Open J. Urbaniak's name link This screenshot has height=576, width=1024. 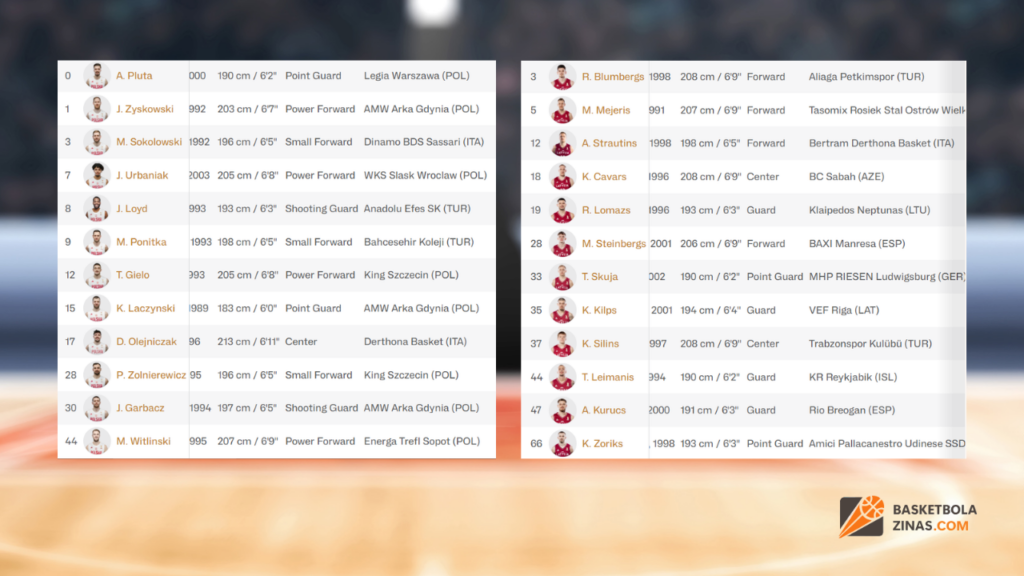pos(142,175)
